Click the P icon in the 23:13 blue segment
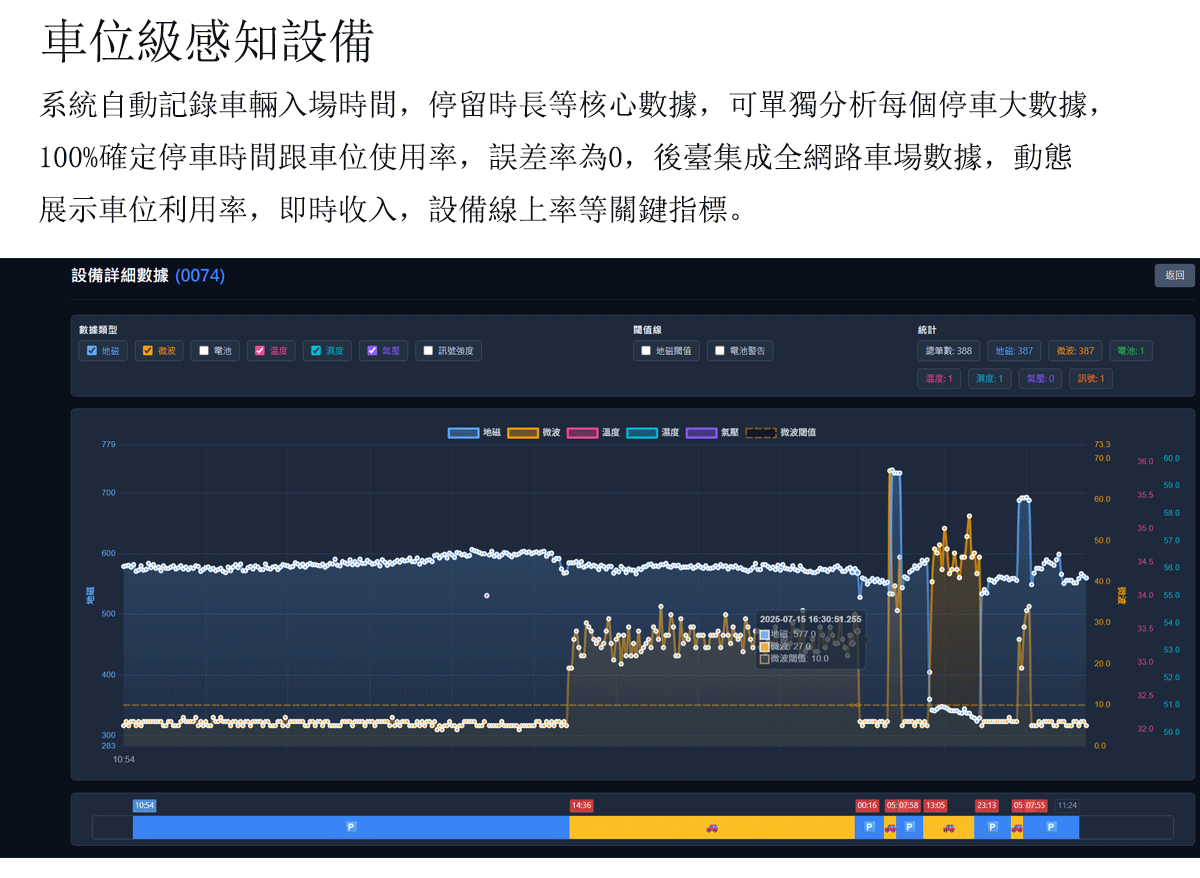Screen dimensions: 1200x878 click(x=992, y=827)
